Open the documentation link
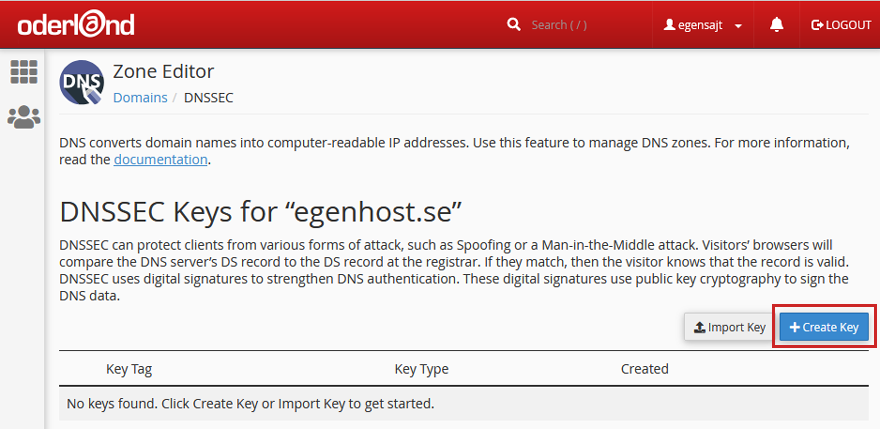The image size is (880, 429). coord(161,159)
